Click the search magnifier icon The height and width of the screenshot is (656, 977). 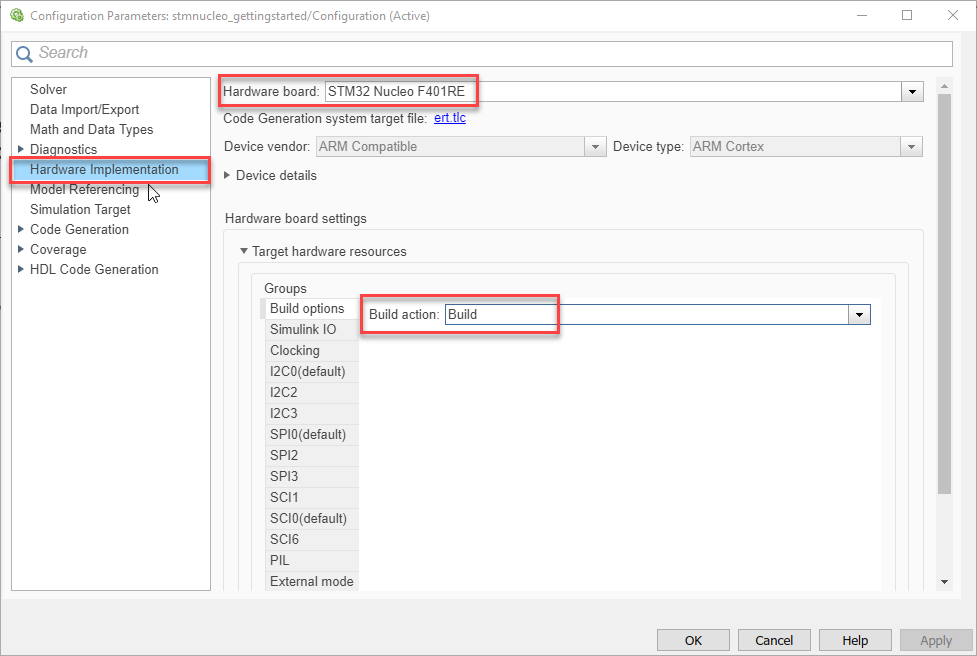pyautogui.click(x=24, y=54)
